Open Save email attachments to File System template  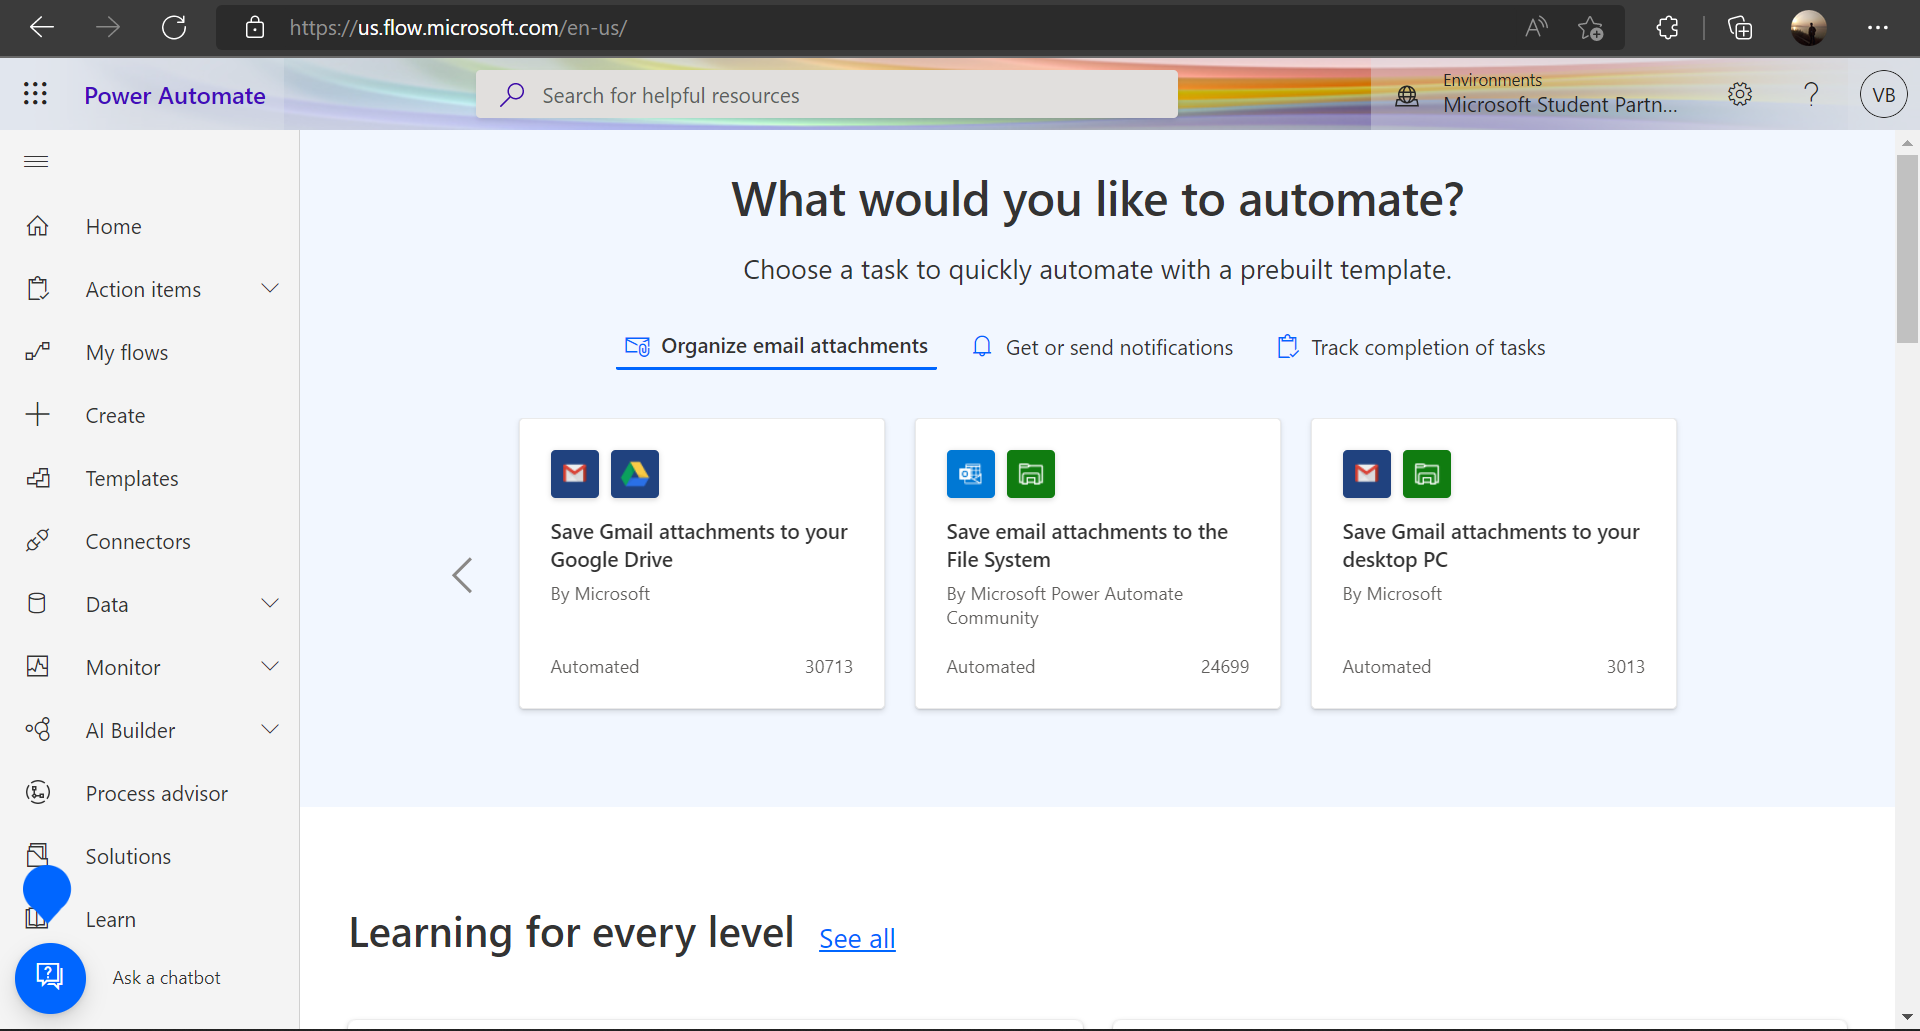[x=1098, y=564]
